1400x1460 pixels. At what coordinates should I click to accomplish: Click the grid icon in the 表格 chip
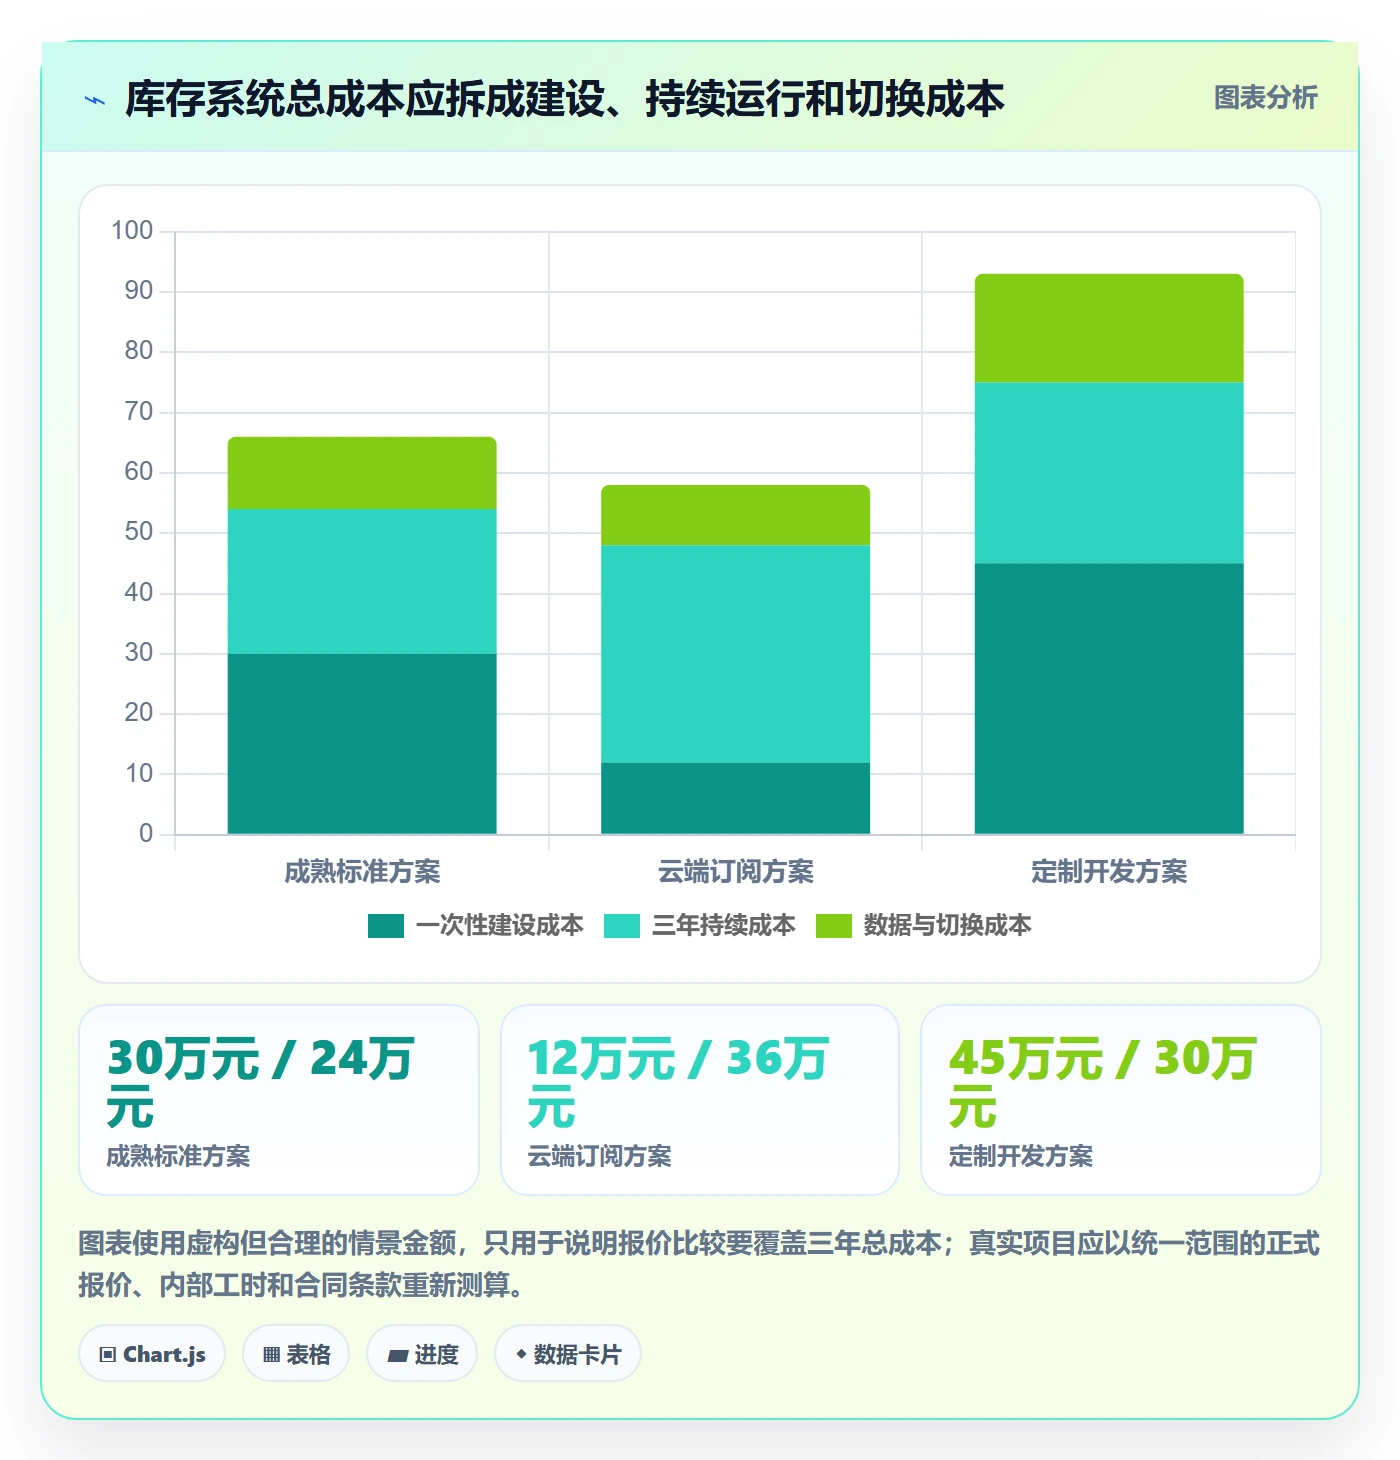coord(271,1355)
